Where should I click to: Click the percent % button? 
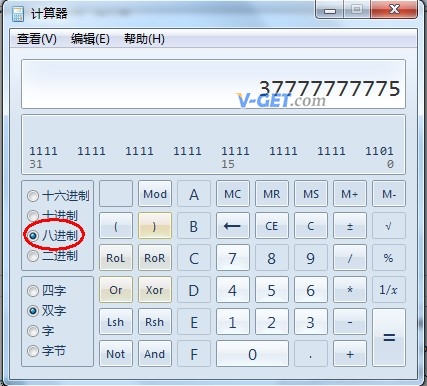click(389, 258)
